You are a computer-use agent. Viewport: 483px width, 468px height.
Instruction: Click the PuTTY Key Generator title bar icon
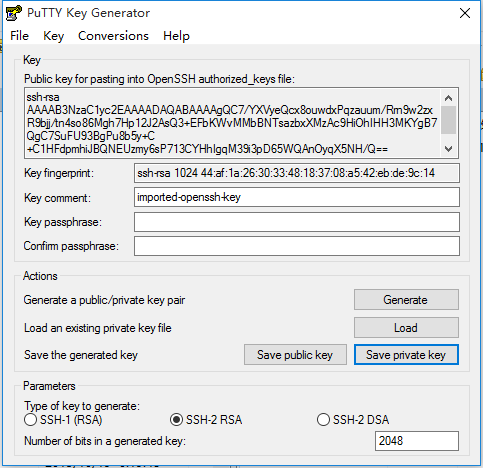14,13
